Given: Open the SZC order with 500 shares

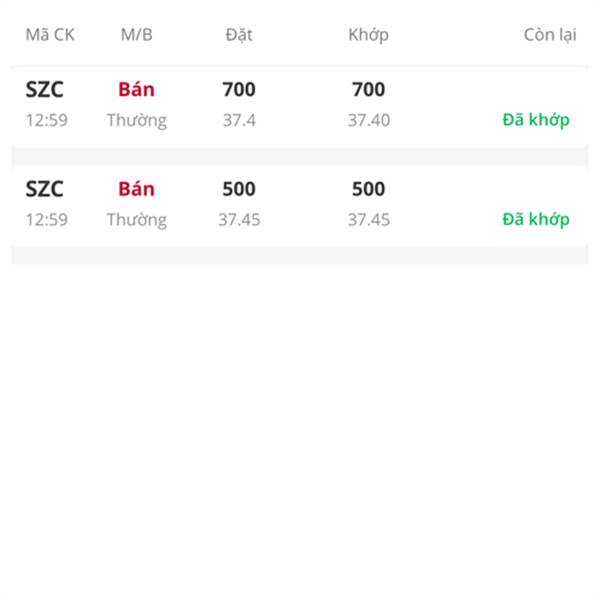Looking at the screenshot, I should point(300,205).
